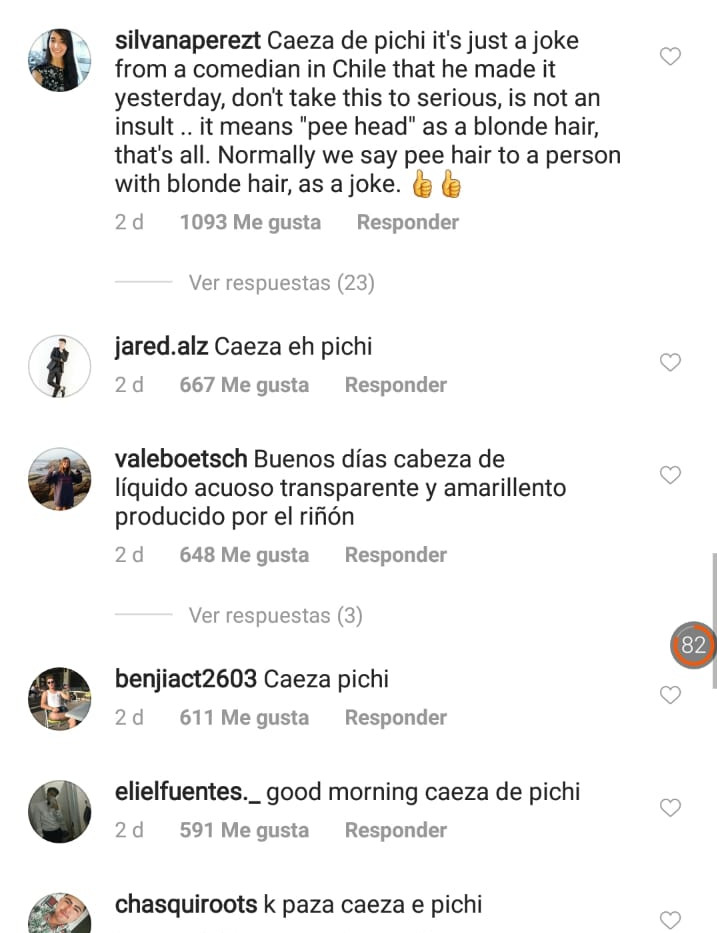Open jared.alz avatar thumbnail

pyautogui.click(x=60, y=366)
